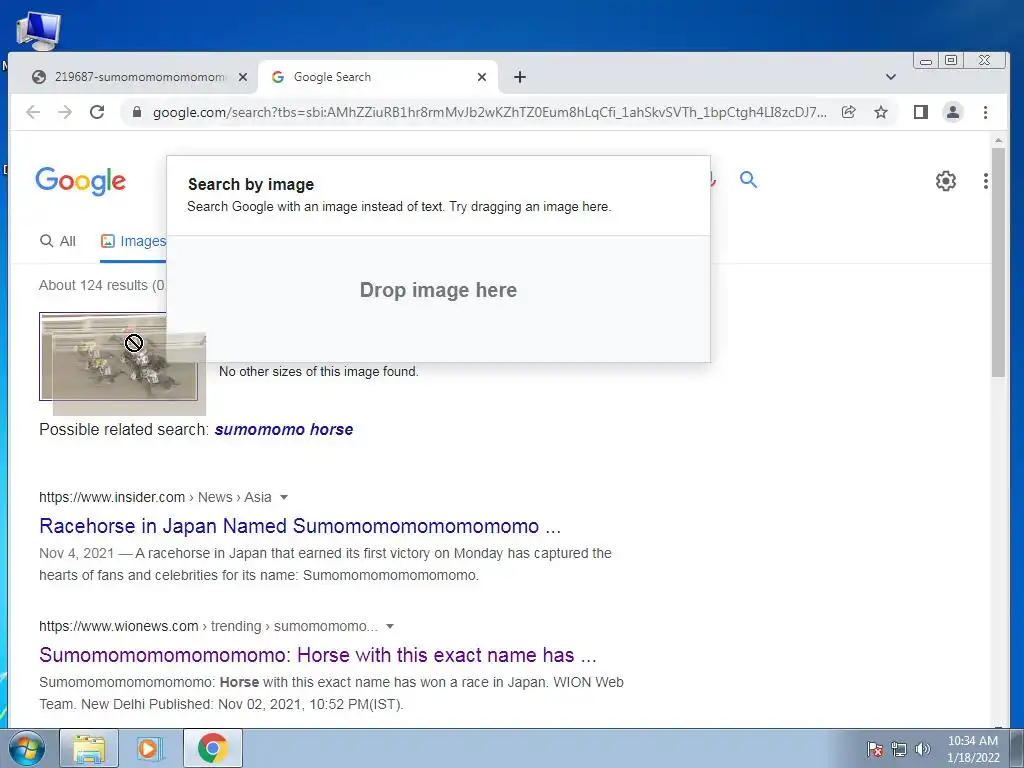The image size is (1024, 768).
Task: Click the scrollbar up arrow
Action: [998, 140]
